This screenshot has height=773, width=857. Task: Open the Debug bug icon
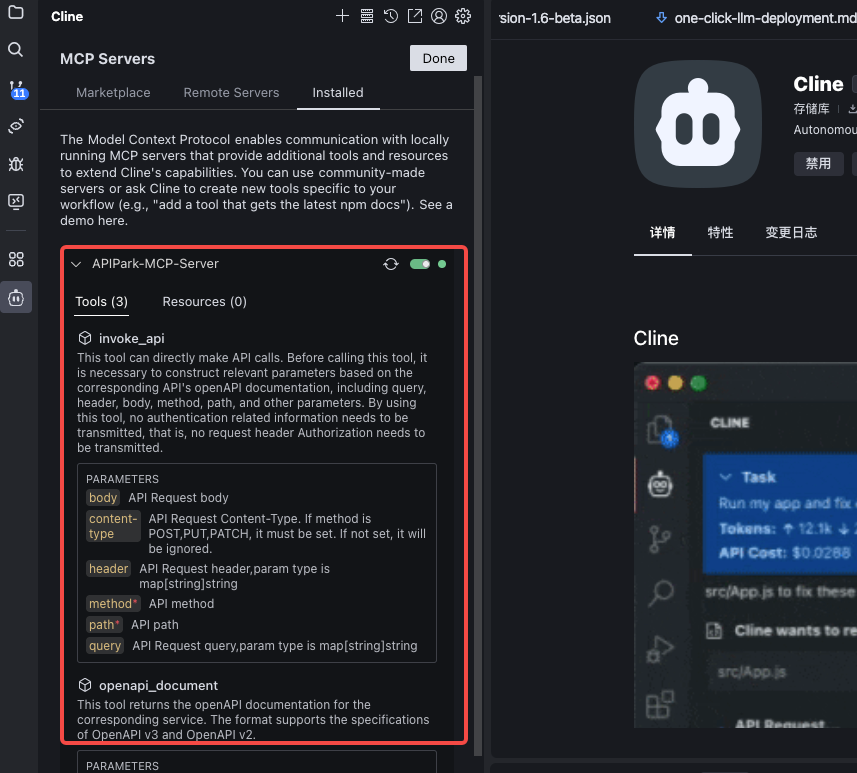16,164
